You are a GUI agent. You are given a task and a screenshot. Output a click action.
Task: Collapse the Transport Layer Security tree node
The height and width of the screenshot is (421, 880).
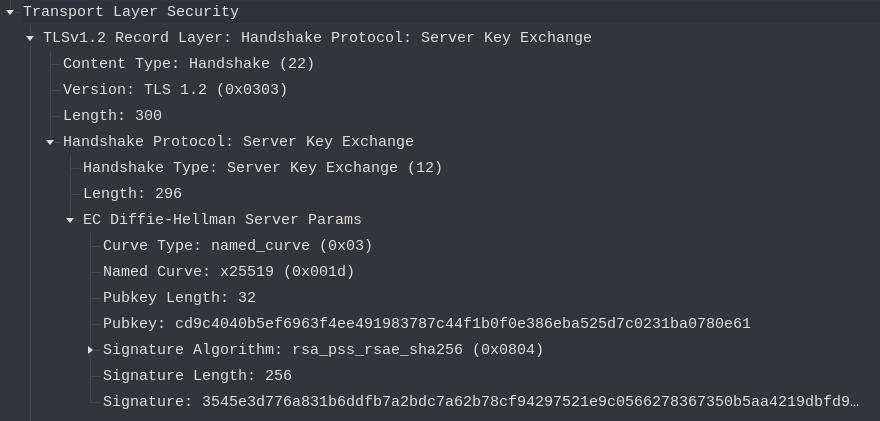point(9,12)
